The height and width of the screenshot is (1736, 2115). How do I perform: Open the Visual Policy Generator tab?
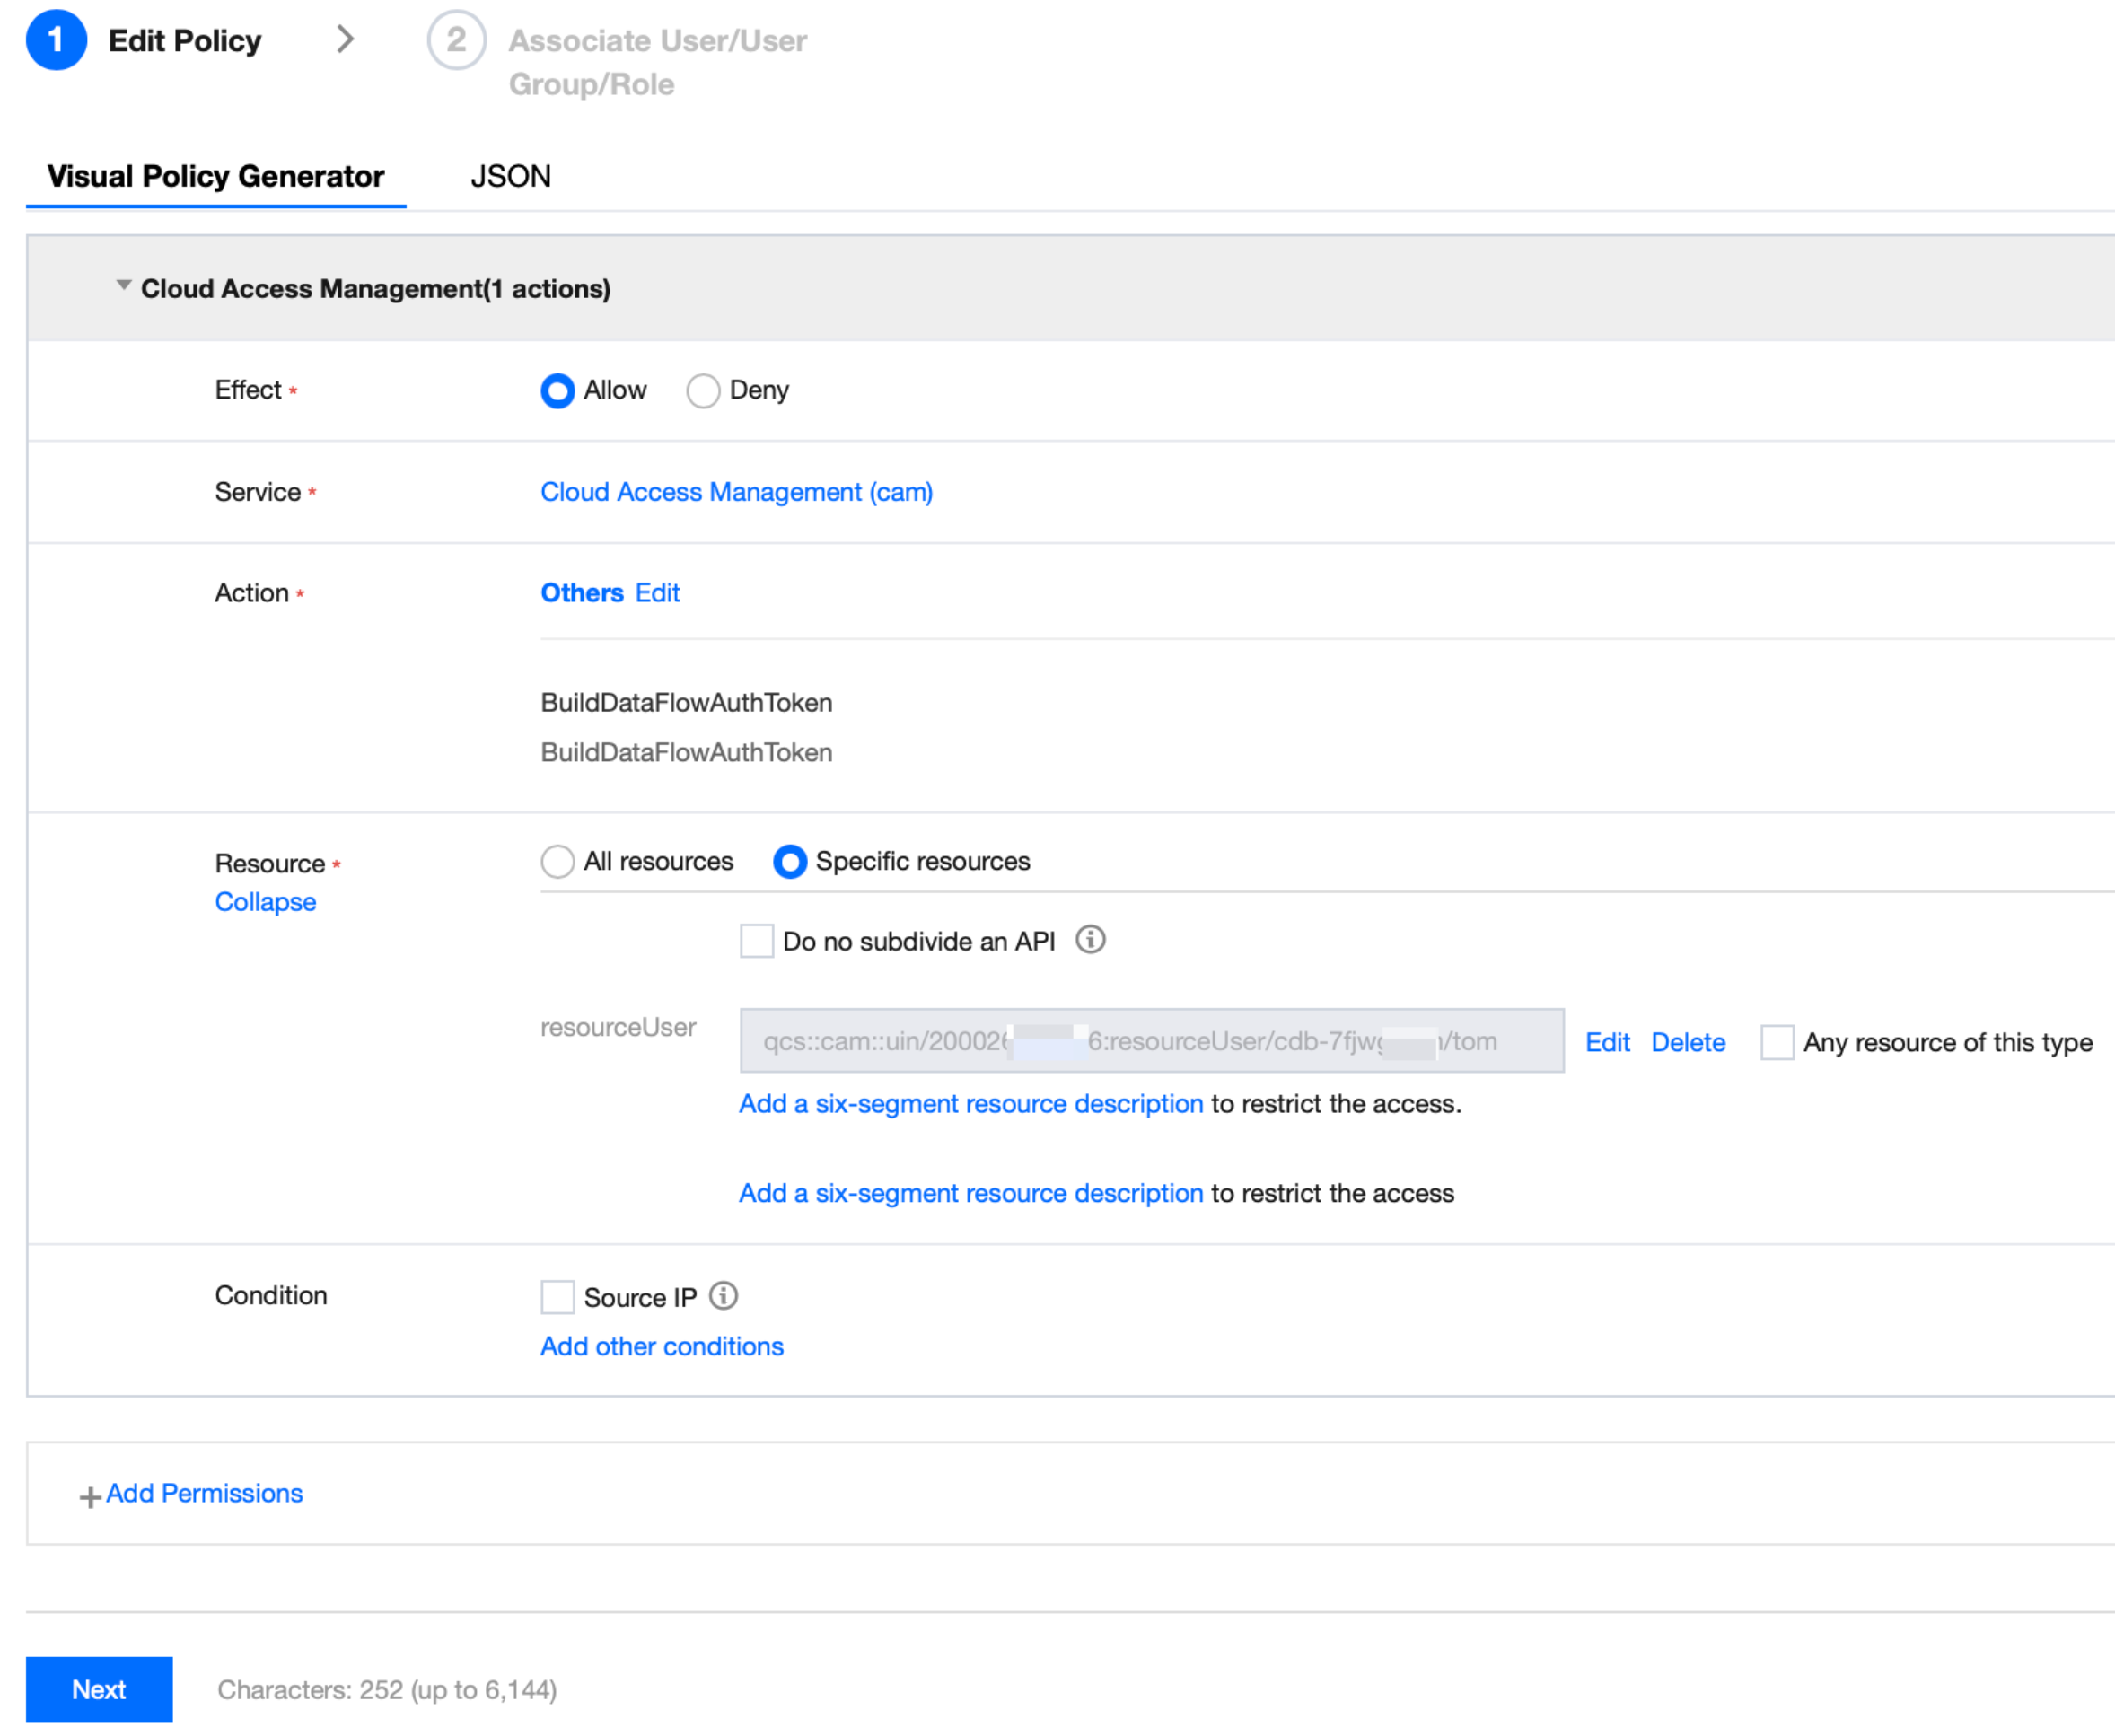(215, 177)
